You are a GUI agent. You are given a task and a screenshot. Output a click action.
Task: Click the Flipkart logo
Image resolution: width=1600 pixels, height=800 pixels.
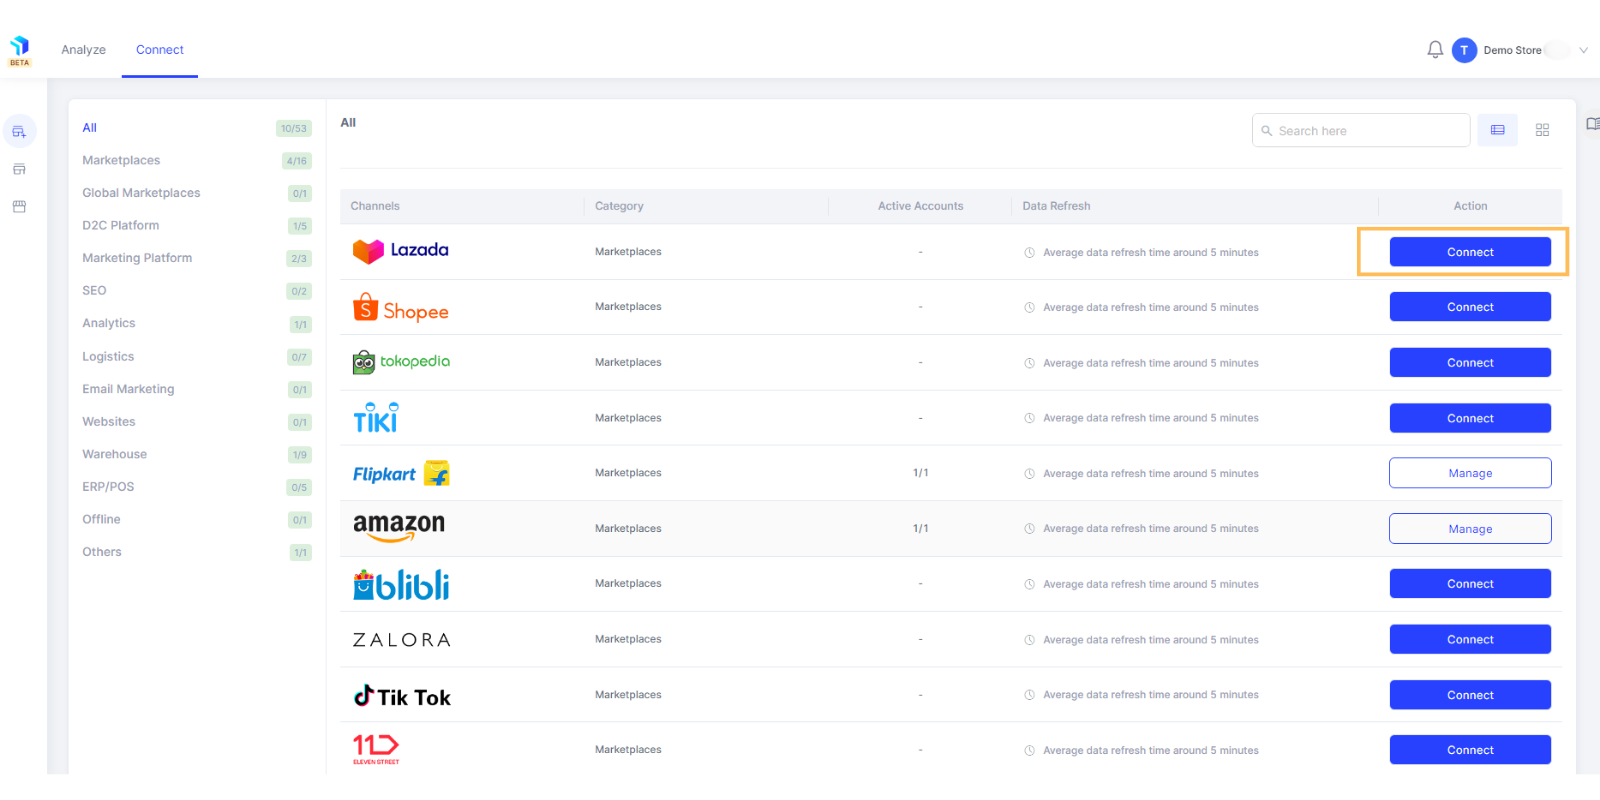coord(401,473)
